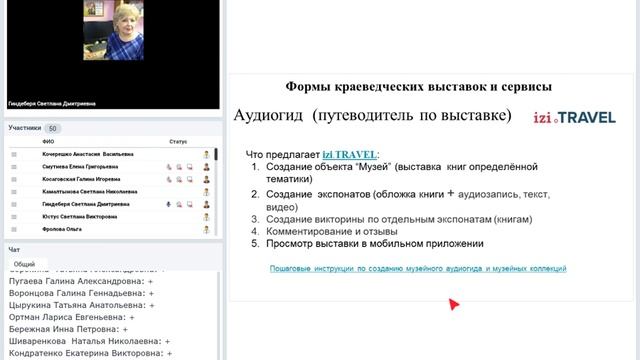Screen dimensions: 640x360
Task: Click the Аудиогид (путеводитель по выставке) heading
Action: 372,115
